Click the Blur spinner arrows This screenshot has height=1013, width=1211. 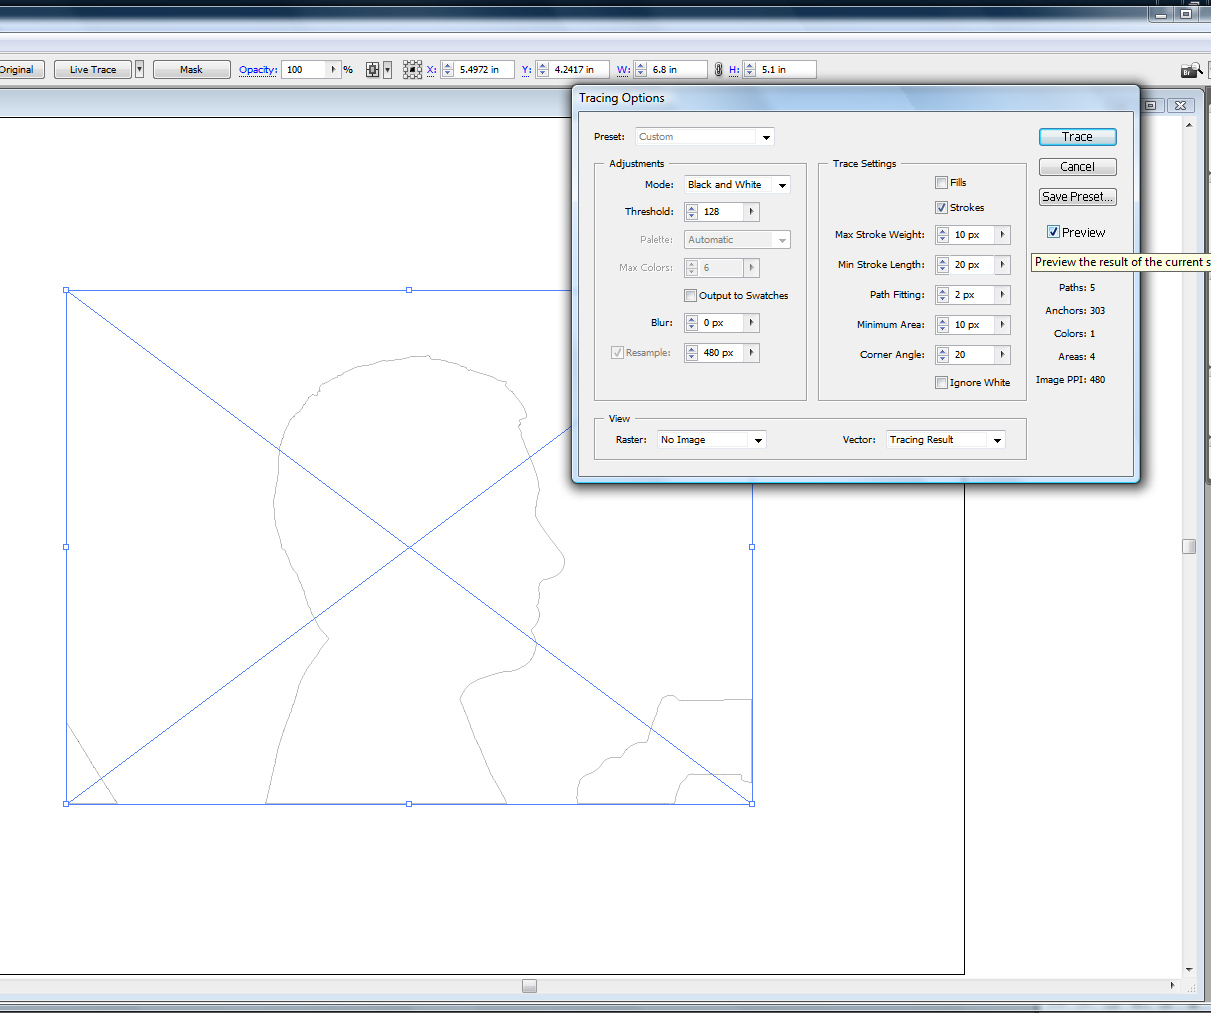(692, 323)
